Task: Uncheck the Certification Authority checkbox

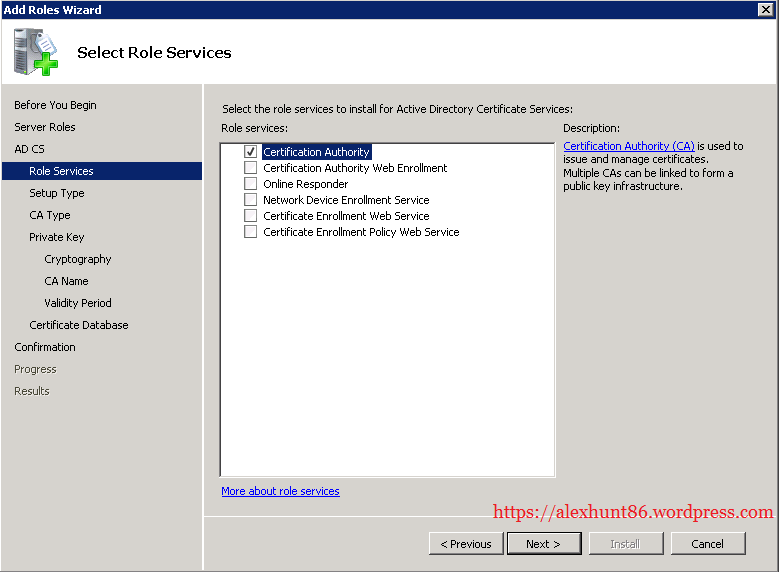Action: [x=251, y=152]
